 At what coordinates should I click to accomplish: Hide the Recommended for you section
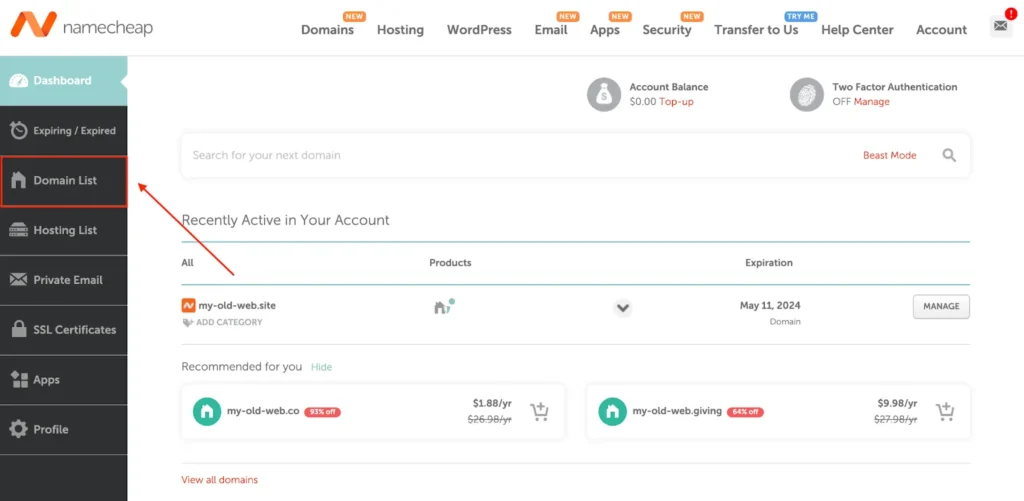click(321, 367)
